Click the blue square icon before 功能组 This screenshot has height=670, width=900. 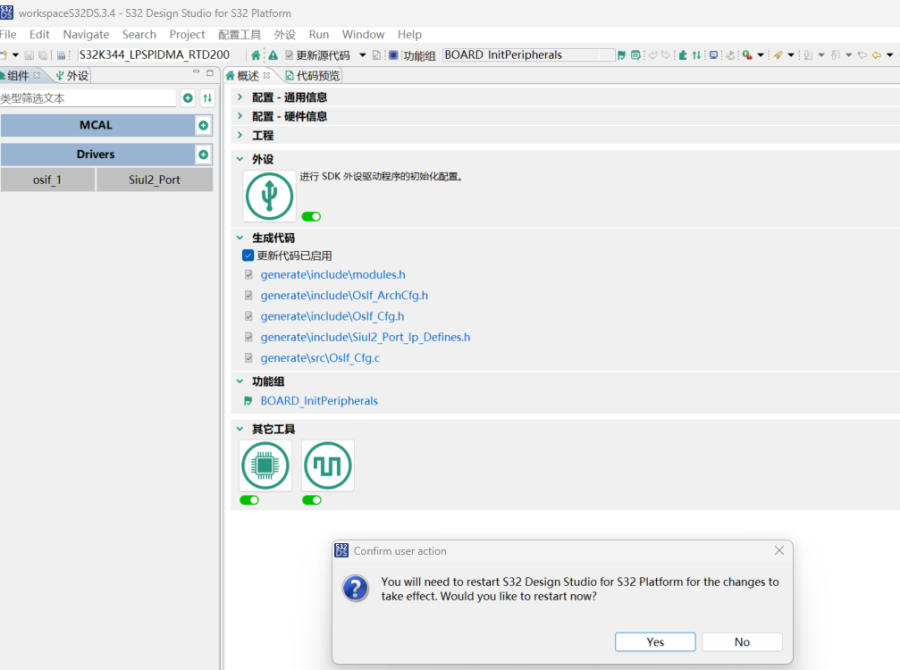click(x=393, y=55)
